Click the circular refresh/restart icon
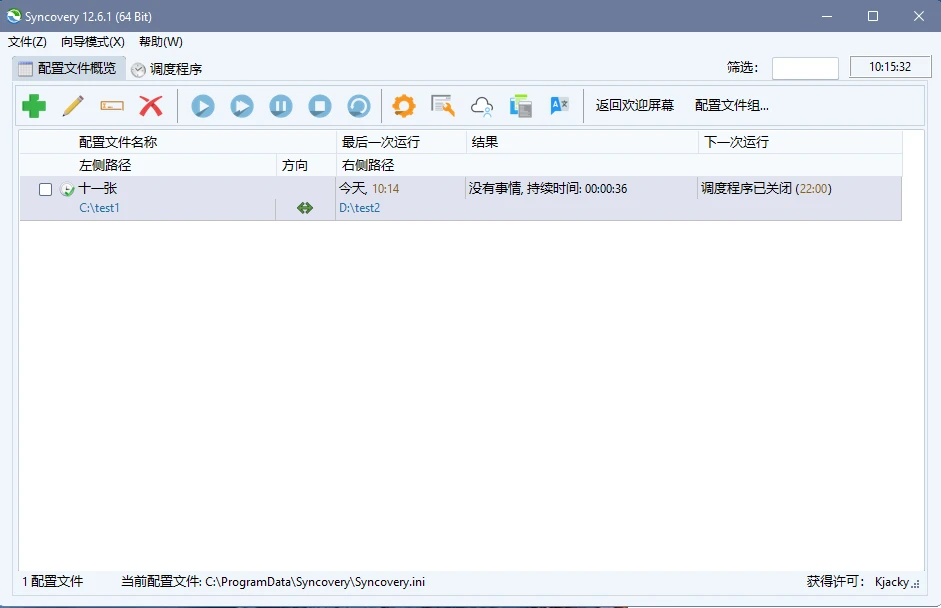This screenshot has width=941, height=608. coord(359,106)
